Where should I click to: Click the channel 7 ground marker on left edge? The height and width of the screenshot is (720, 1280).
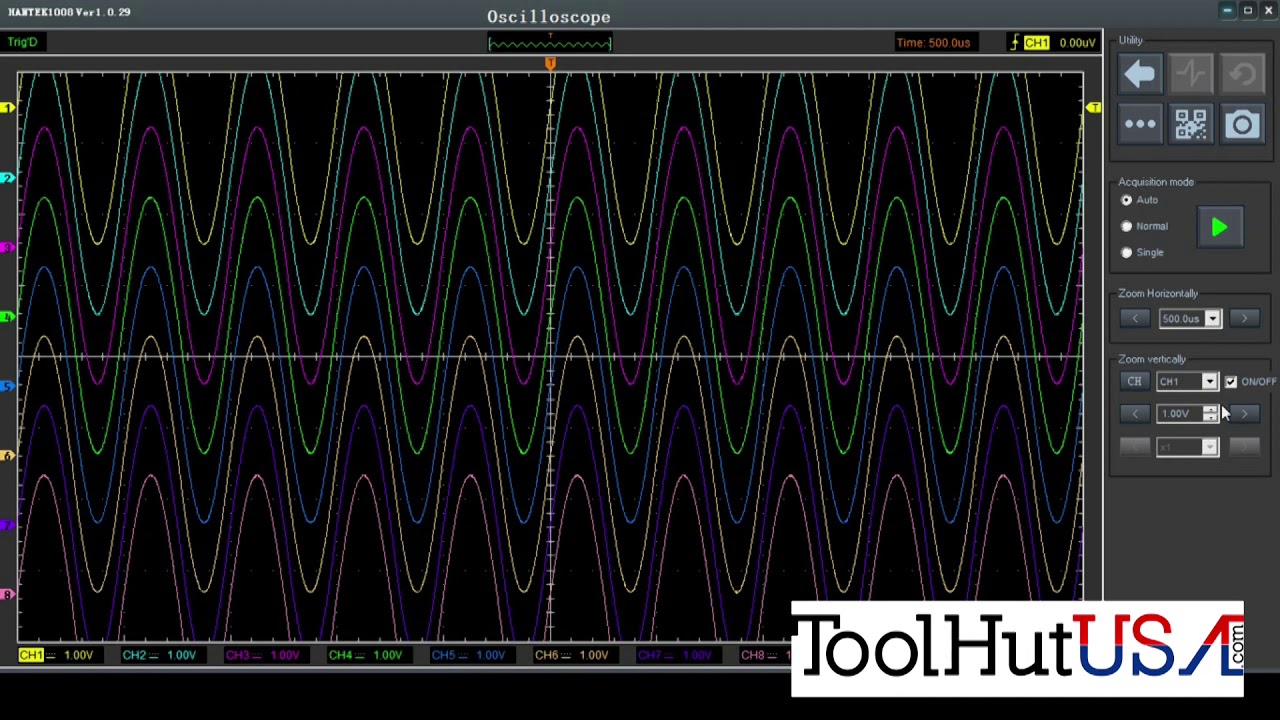coord(8,526)
